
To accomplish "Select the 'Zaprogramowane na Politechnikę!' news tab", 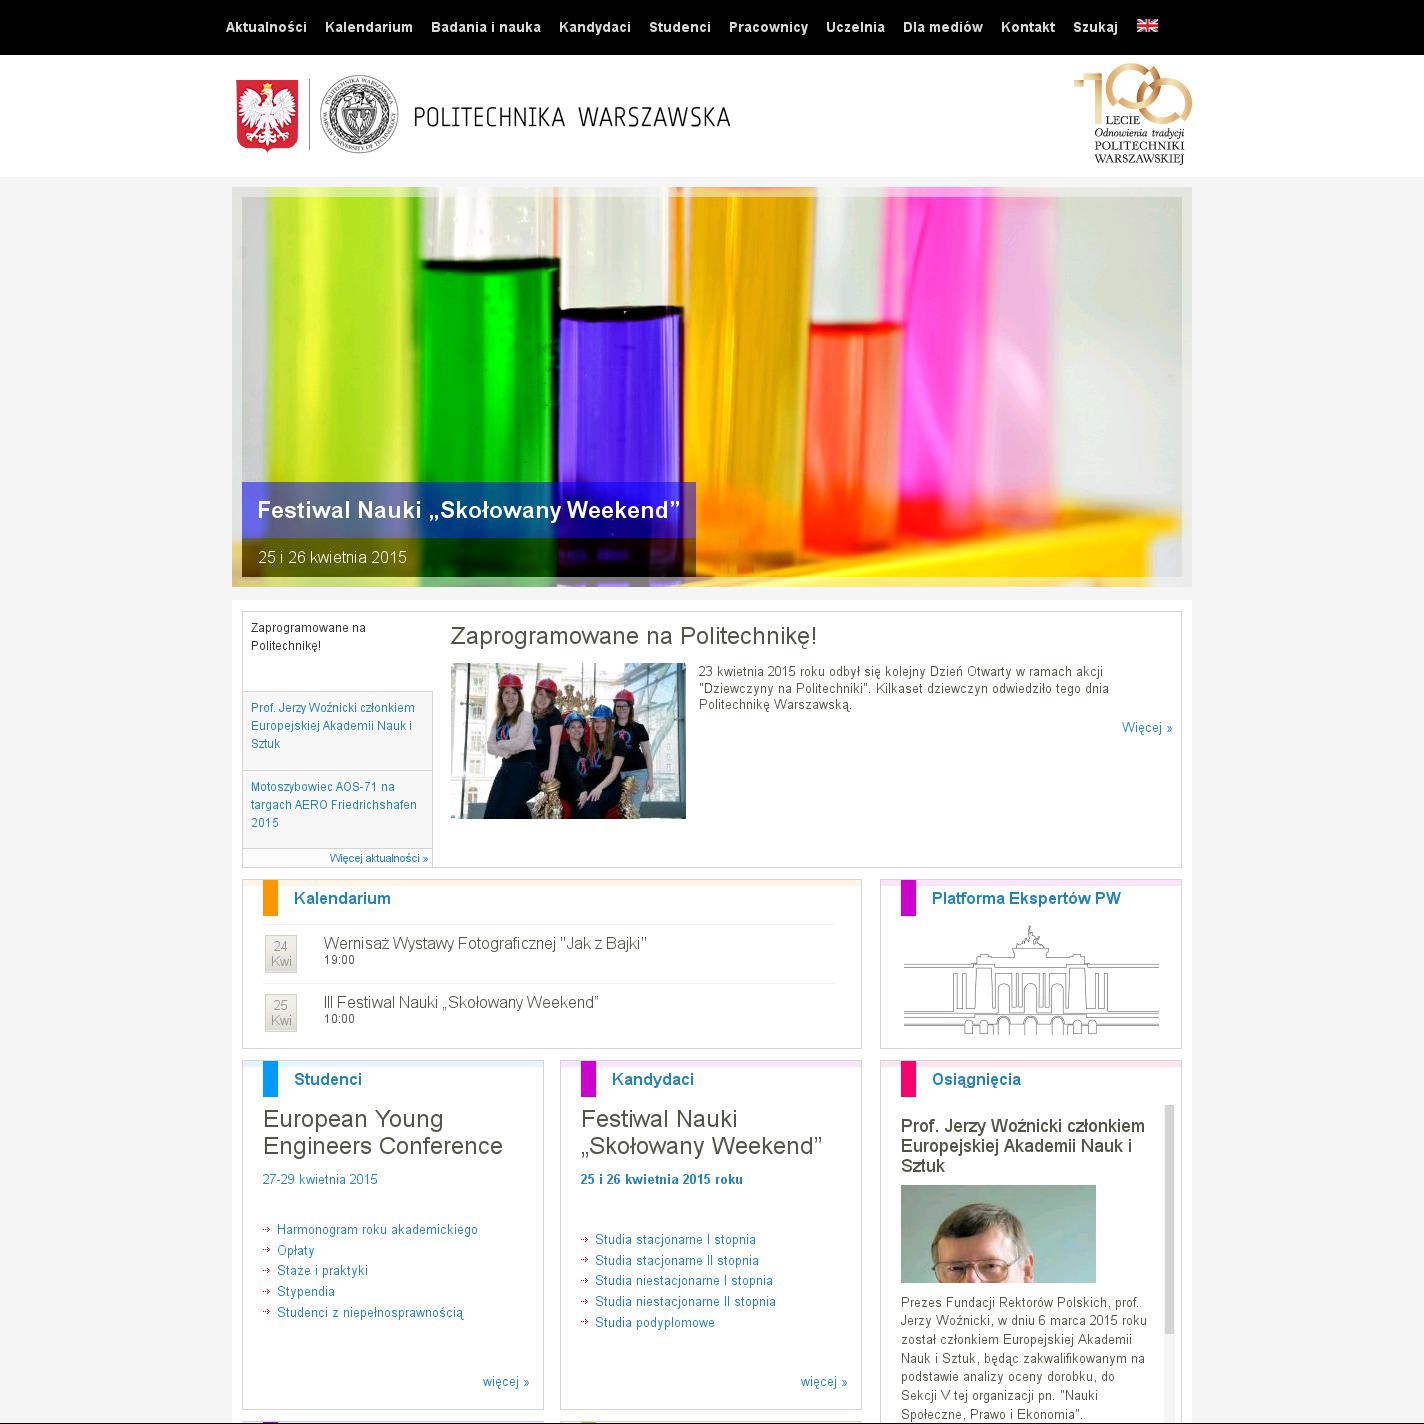I will click(x=337, y=651).
